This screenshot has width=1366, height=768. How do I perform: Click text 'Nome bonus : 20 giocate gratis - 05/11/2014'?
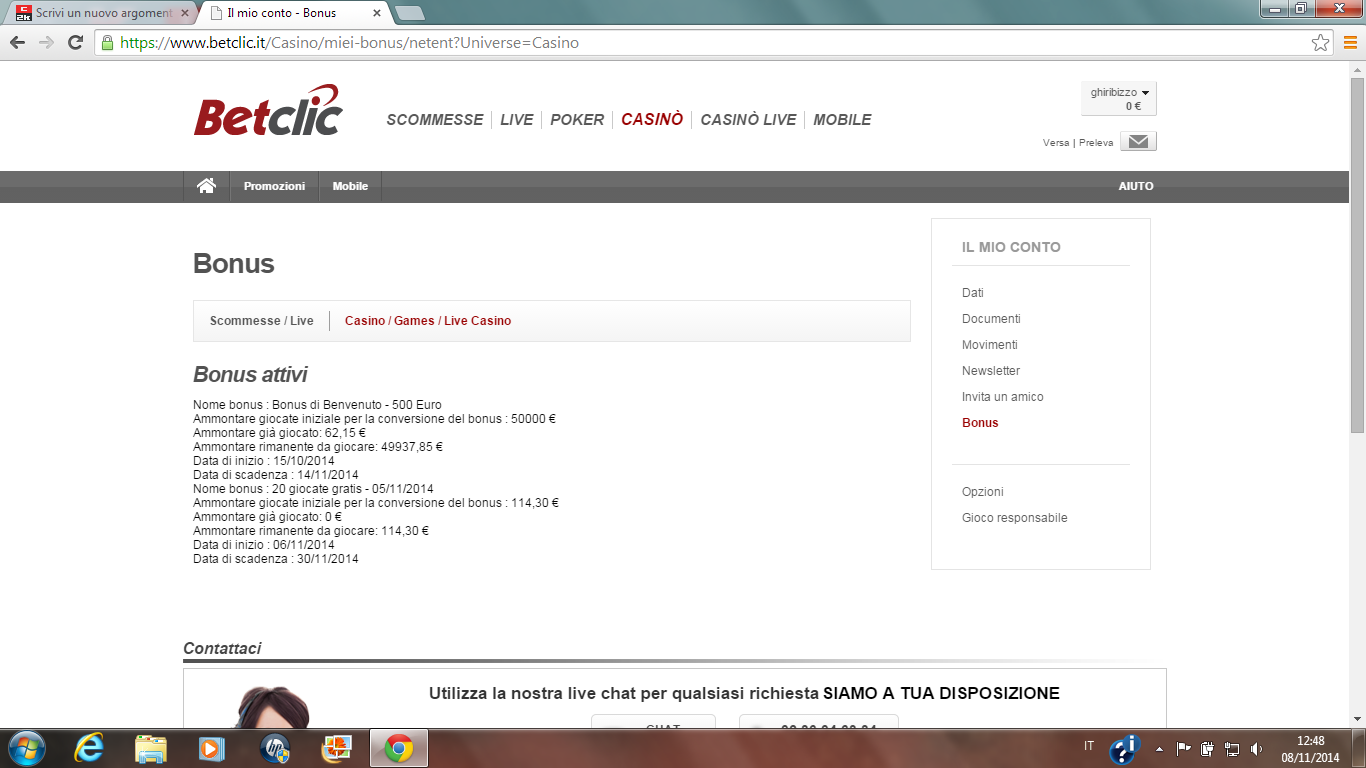(x=313, y=489)
